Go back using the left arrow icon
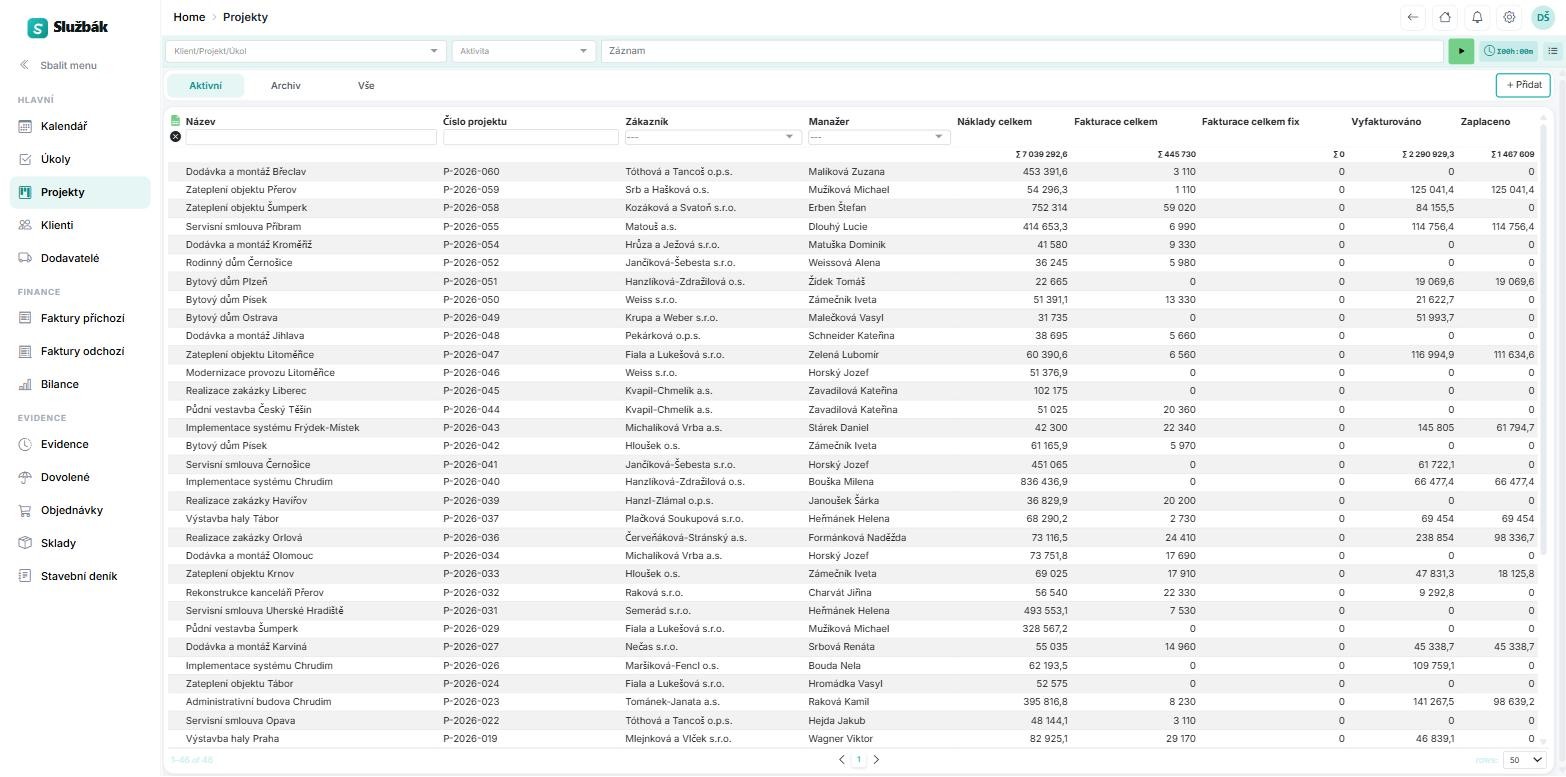This screenshot has width=1566, height=777. point(1412,17)
